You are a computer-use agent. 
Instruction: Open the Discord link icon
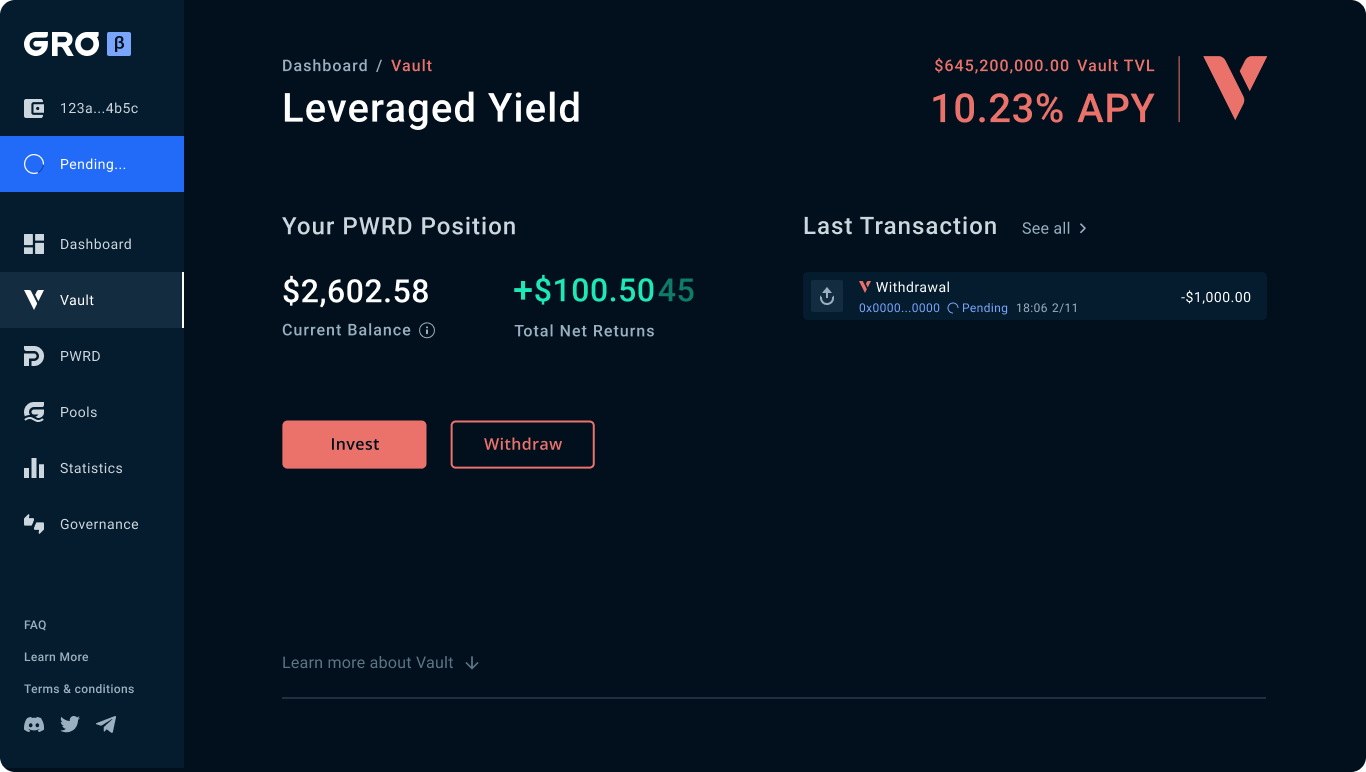(34, 724)
